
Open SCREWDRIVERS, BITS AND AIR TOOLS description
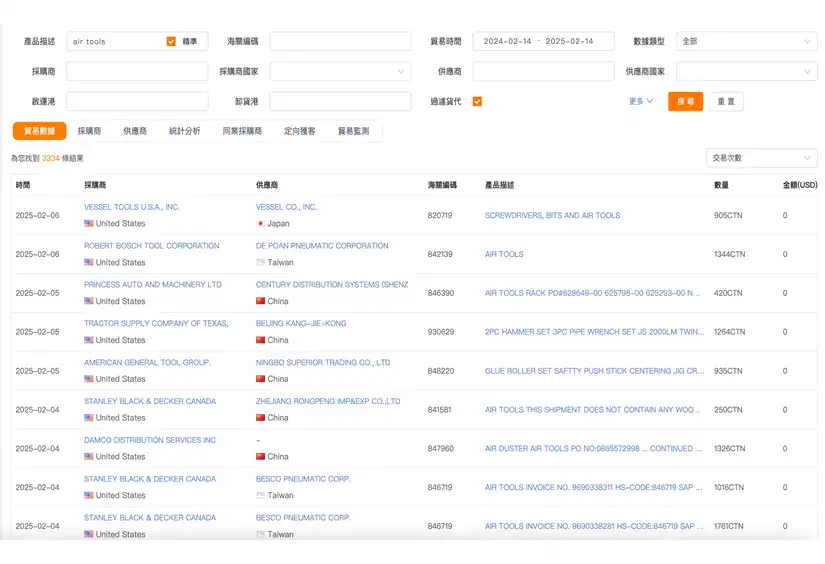click(x=552, y=215)
